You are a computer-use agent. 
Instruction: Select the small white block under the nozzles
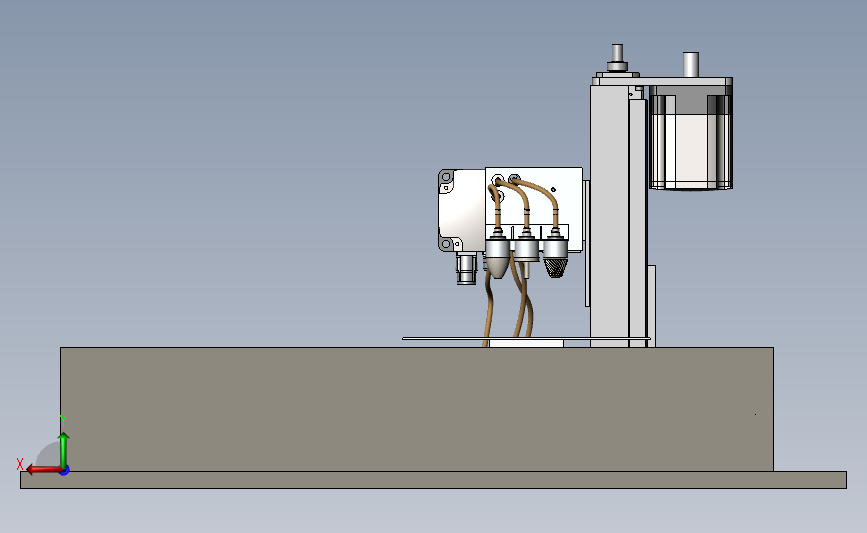click(526, 343)
